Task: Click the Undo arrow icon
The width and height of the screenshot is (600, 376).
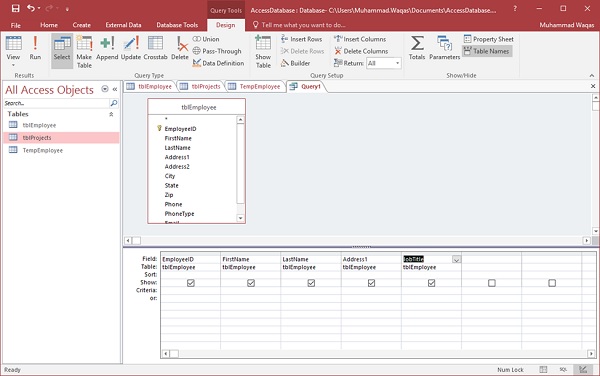Action: pos(31,8)
